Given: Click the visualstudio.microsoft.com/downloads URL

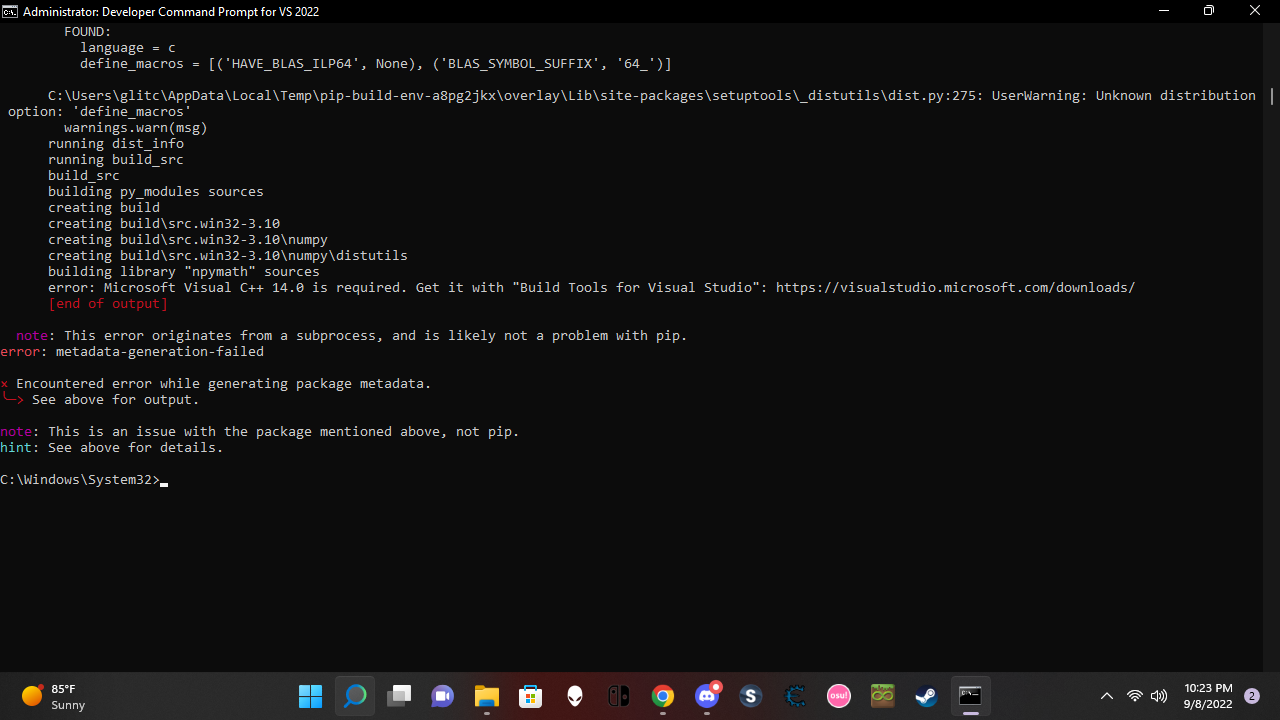Looking at the screenshot, I should (x=955, y=288).
